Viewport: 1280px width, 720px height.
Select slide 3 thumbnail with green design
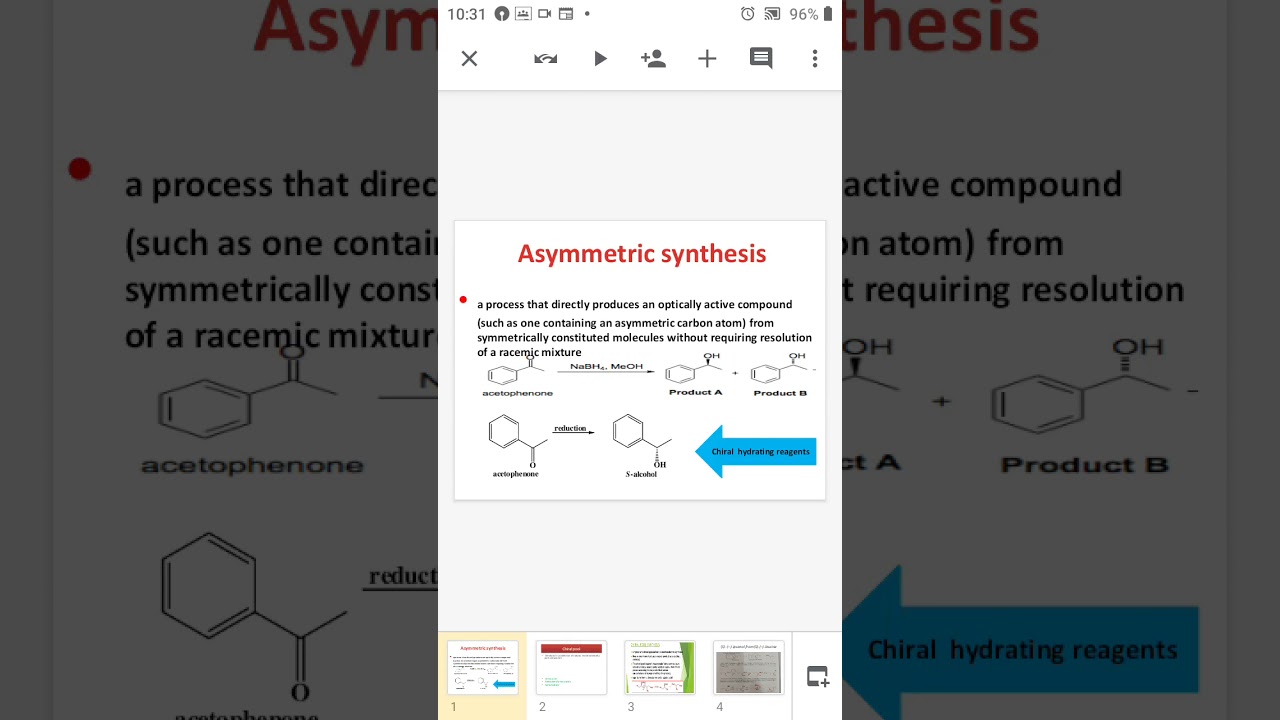[x=659, y=667]
